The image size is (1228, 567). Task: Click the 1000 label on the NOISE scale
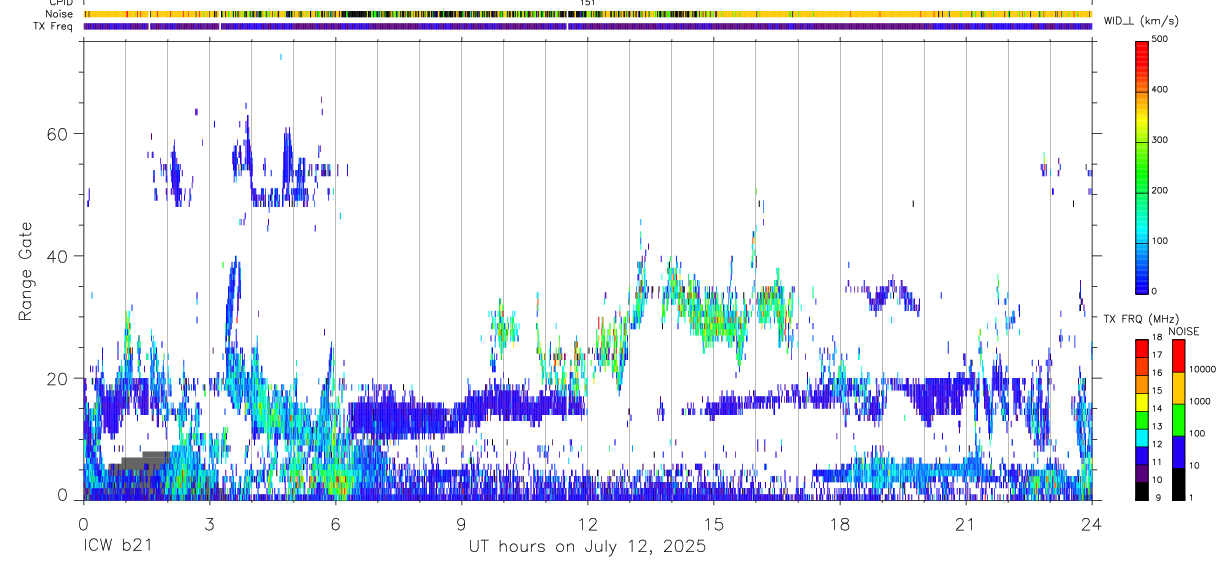[1201, 401]
